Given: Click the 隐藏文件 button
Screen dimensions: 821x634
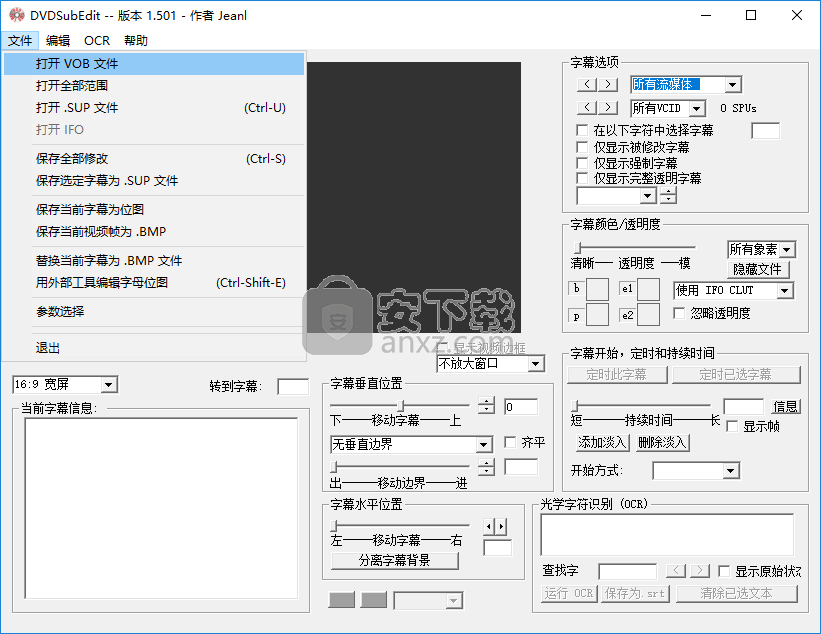Looking at the screenshot, I should coord(758,269).
